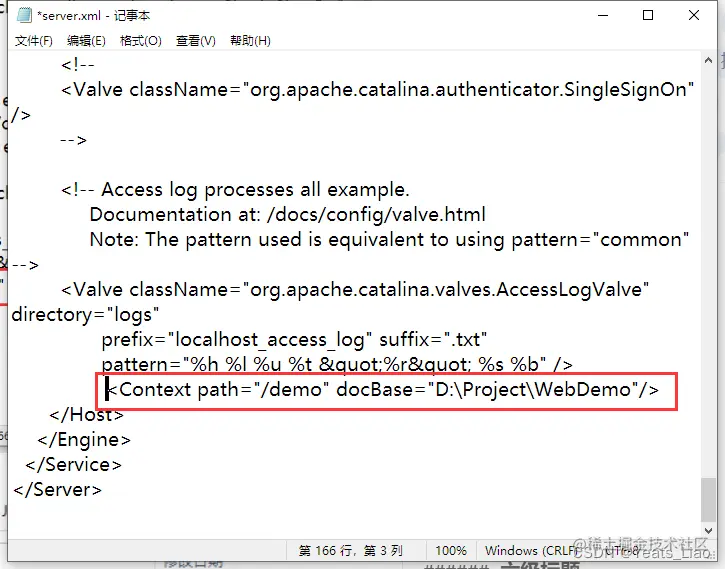The height and width of the screenshot is (569, 725).
Task: Click the AccessLogValve className line
Action: tap(355, 290)
